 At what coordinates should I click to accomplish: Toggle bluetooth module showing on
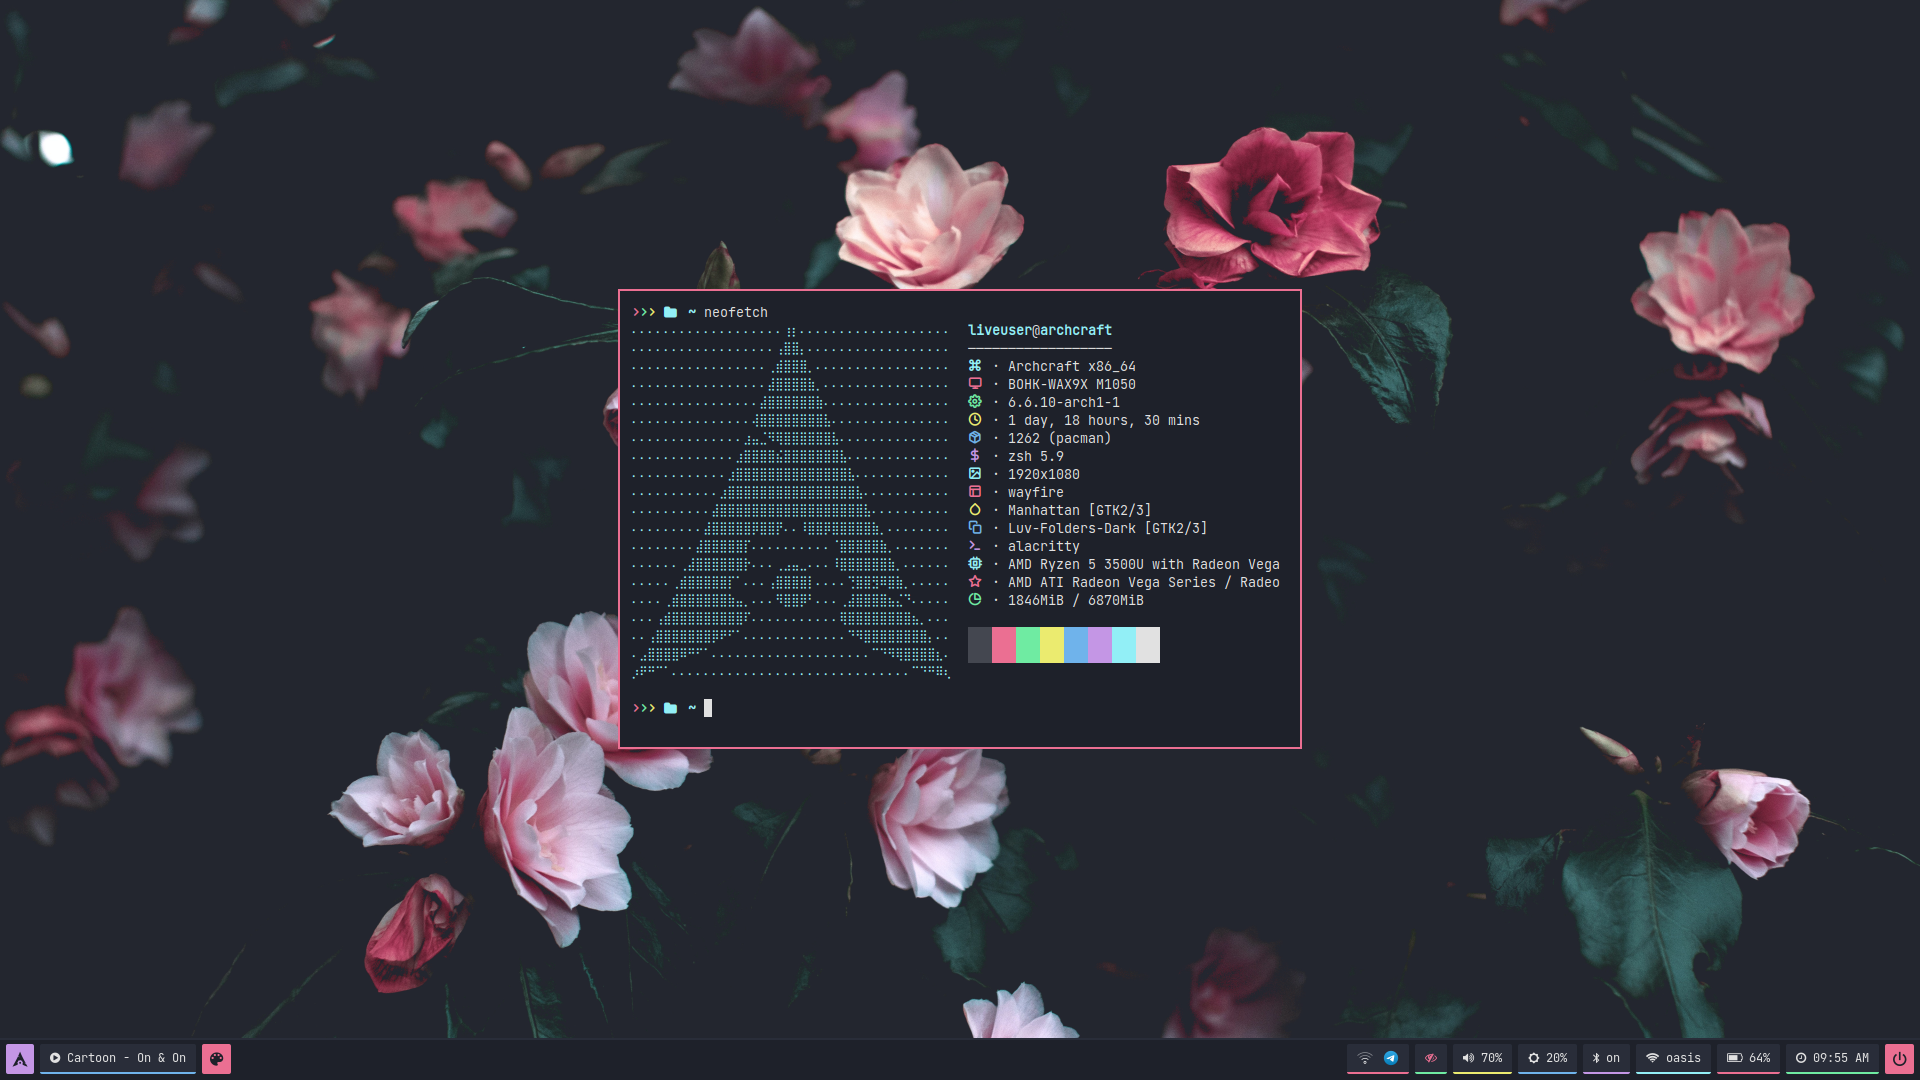pyautogui.click(x=1606, y=1058)
